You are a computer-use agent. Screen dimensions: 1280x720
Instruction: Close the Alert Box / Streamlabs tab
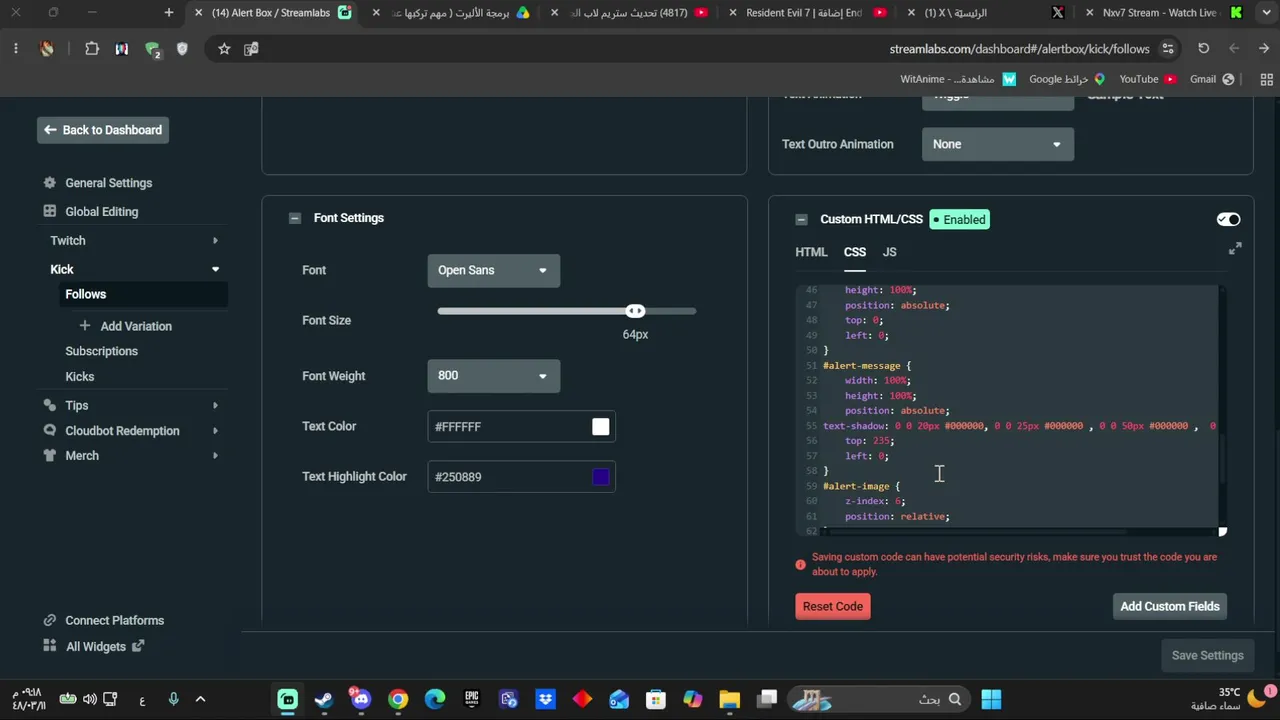pyautogui.click(x=199, y=13)
